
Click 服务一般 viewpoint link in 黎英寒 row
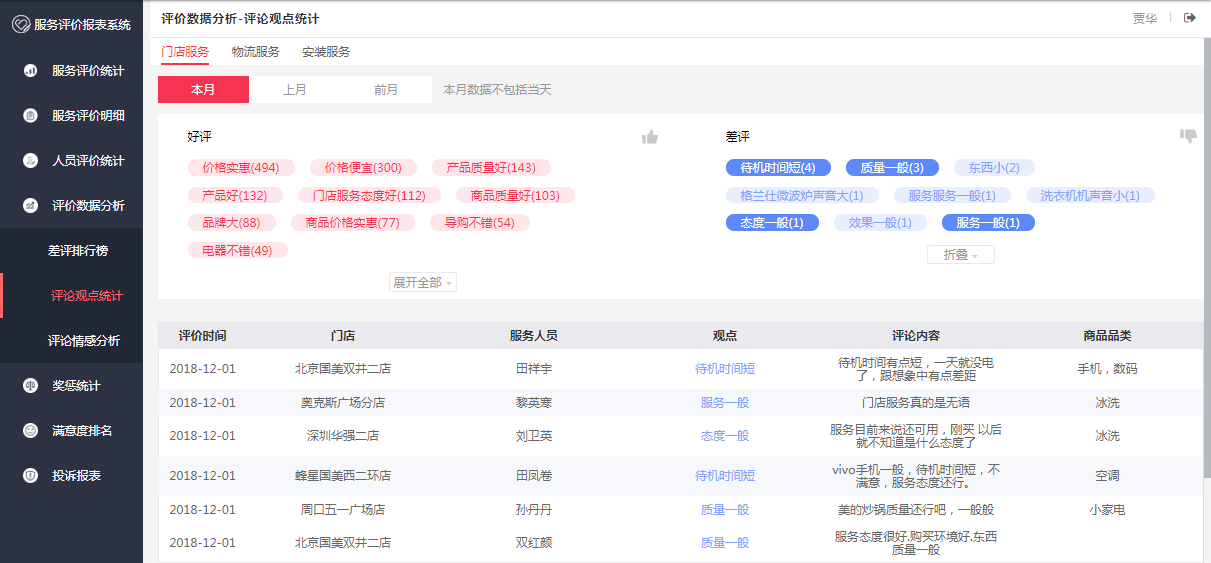[x=725, y=403]
